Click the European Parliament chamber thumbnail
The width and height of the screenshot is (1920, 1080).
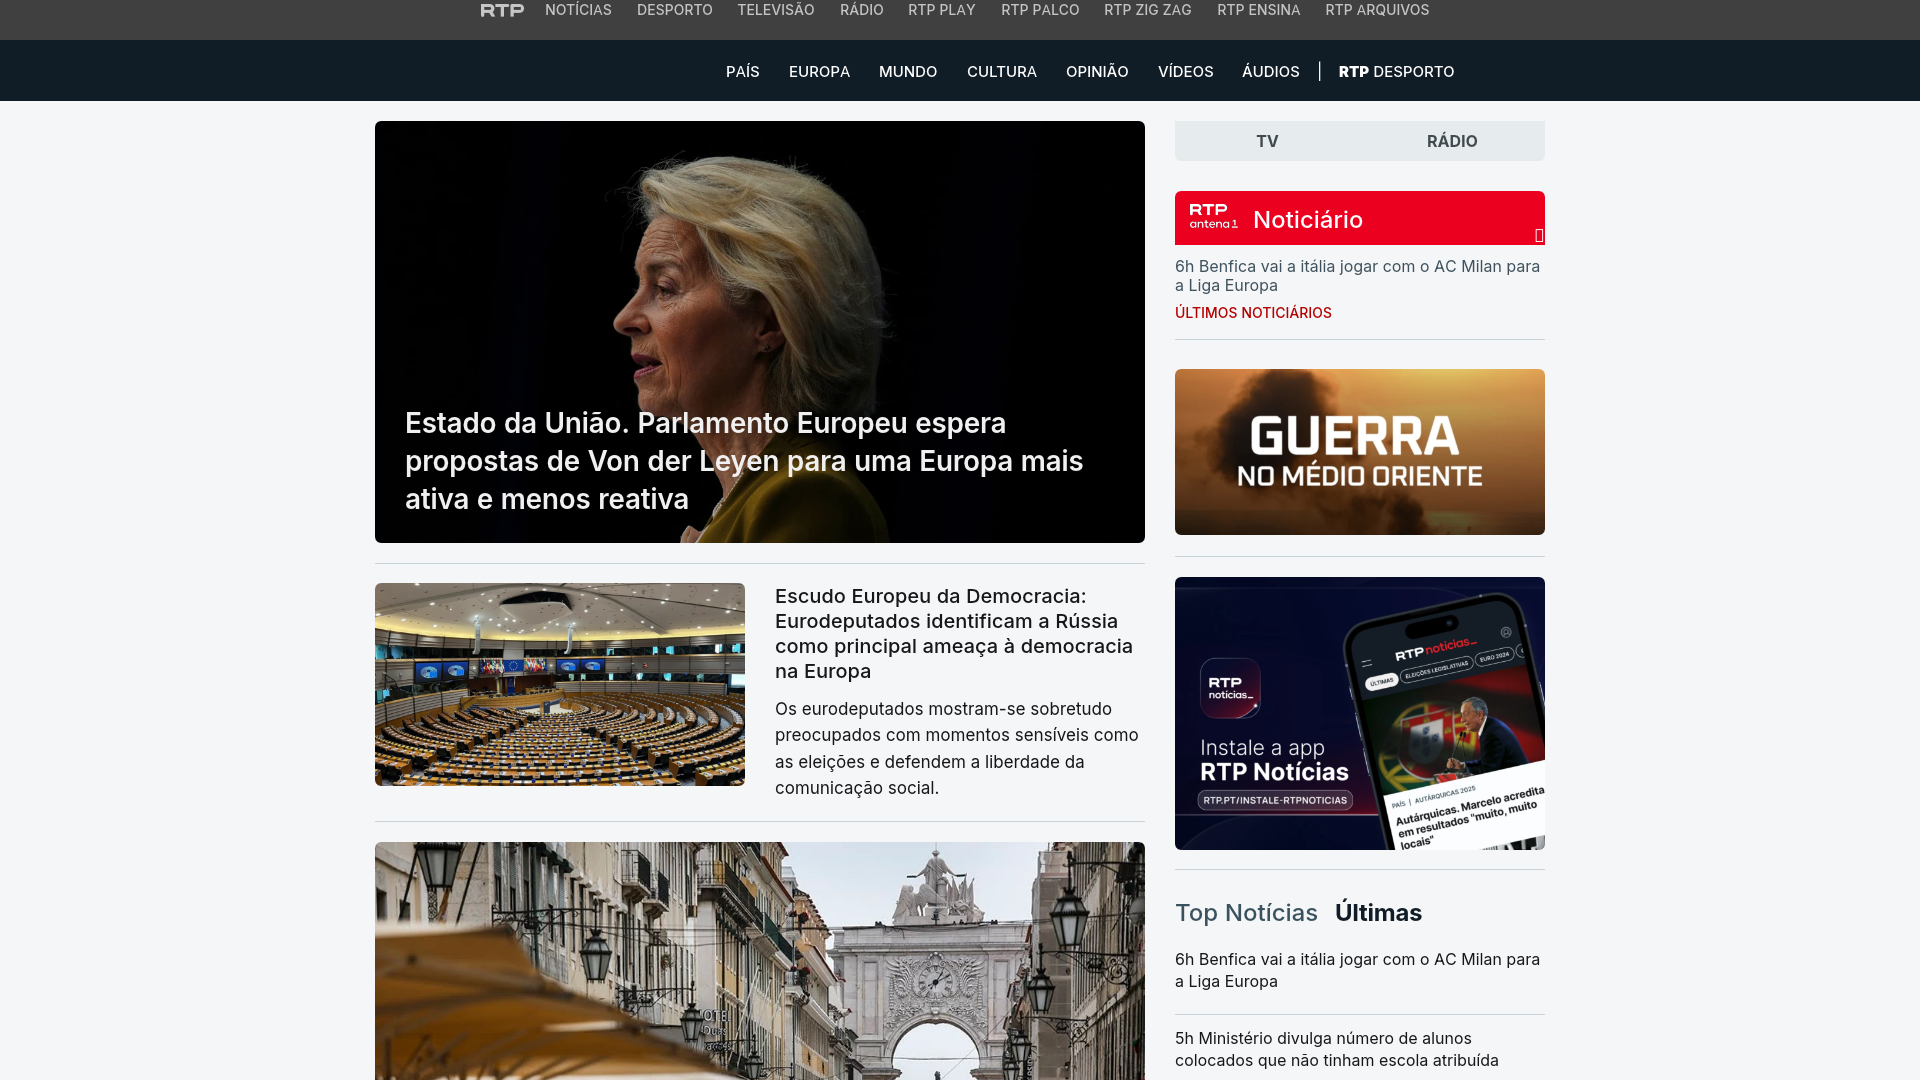coord(560,684)
